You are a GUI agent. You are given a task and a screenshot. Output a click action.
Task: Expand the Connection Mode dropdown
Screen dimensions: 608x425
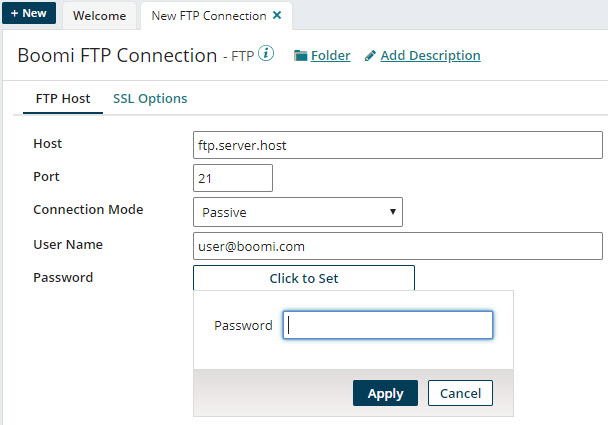click(x=298, y=212)
